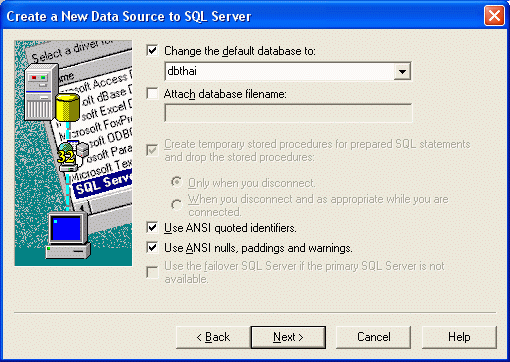Select When you disconnect and as appropriate option
510x362 pixels.
[176, 205]
